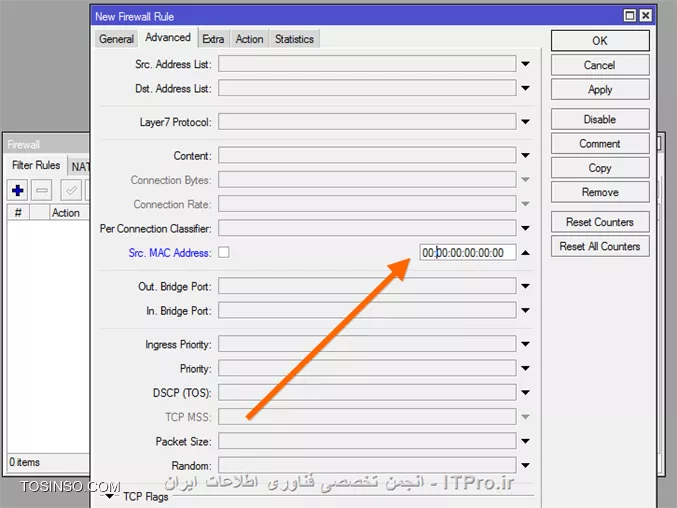Click the # column header in Firewall window
The width and height of the screenshot is (677, 508).
[18, 213]
